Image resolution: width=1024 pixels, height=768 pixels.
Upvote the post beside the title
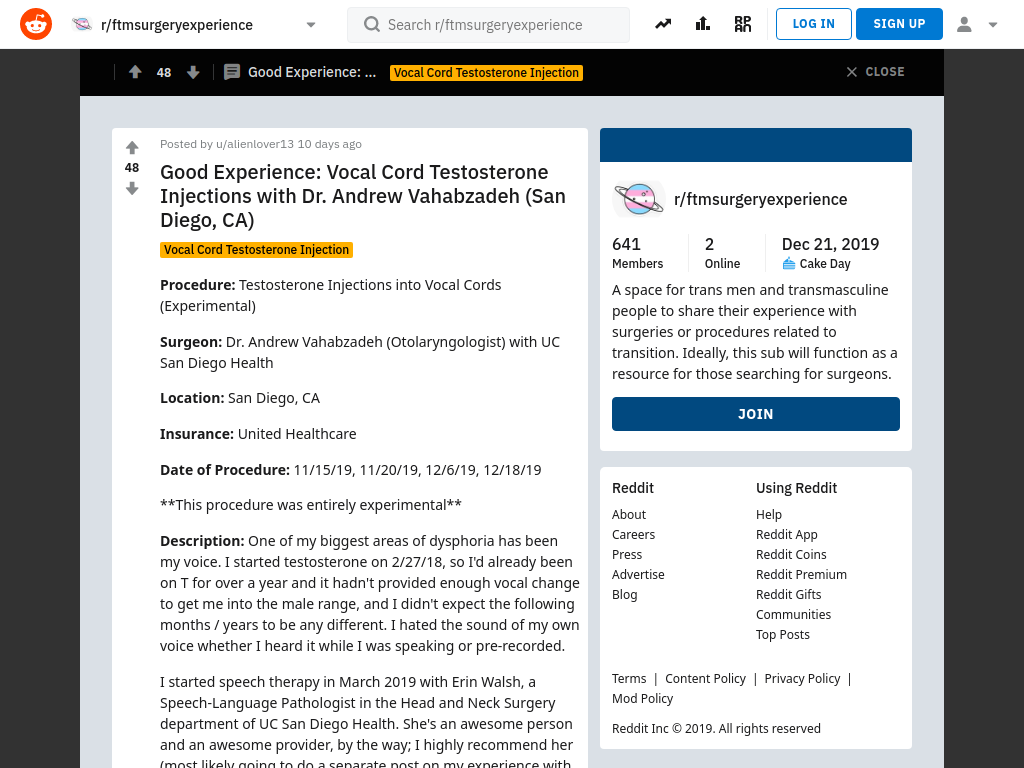pos(132,148)
